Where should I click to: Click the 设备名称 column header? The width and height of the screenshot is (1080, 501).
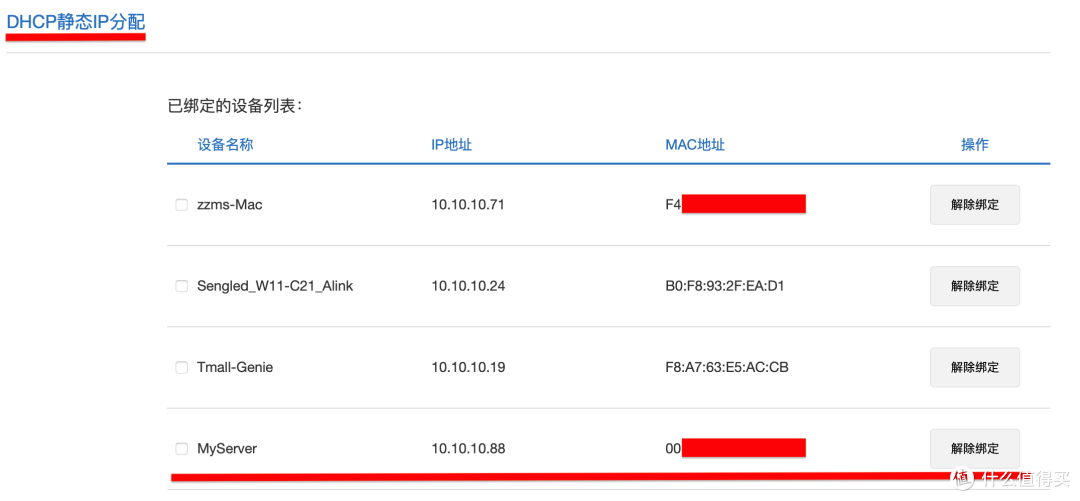[x=225, y=145]
